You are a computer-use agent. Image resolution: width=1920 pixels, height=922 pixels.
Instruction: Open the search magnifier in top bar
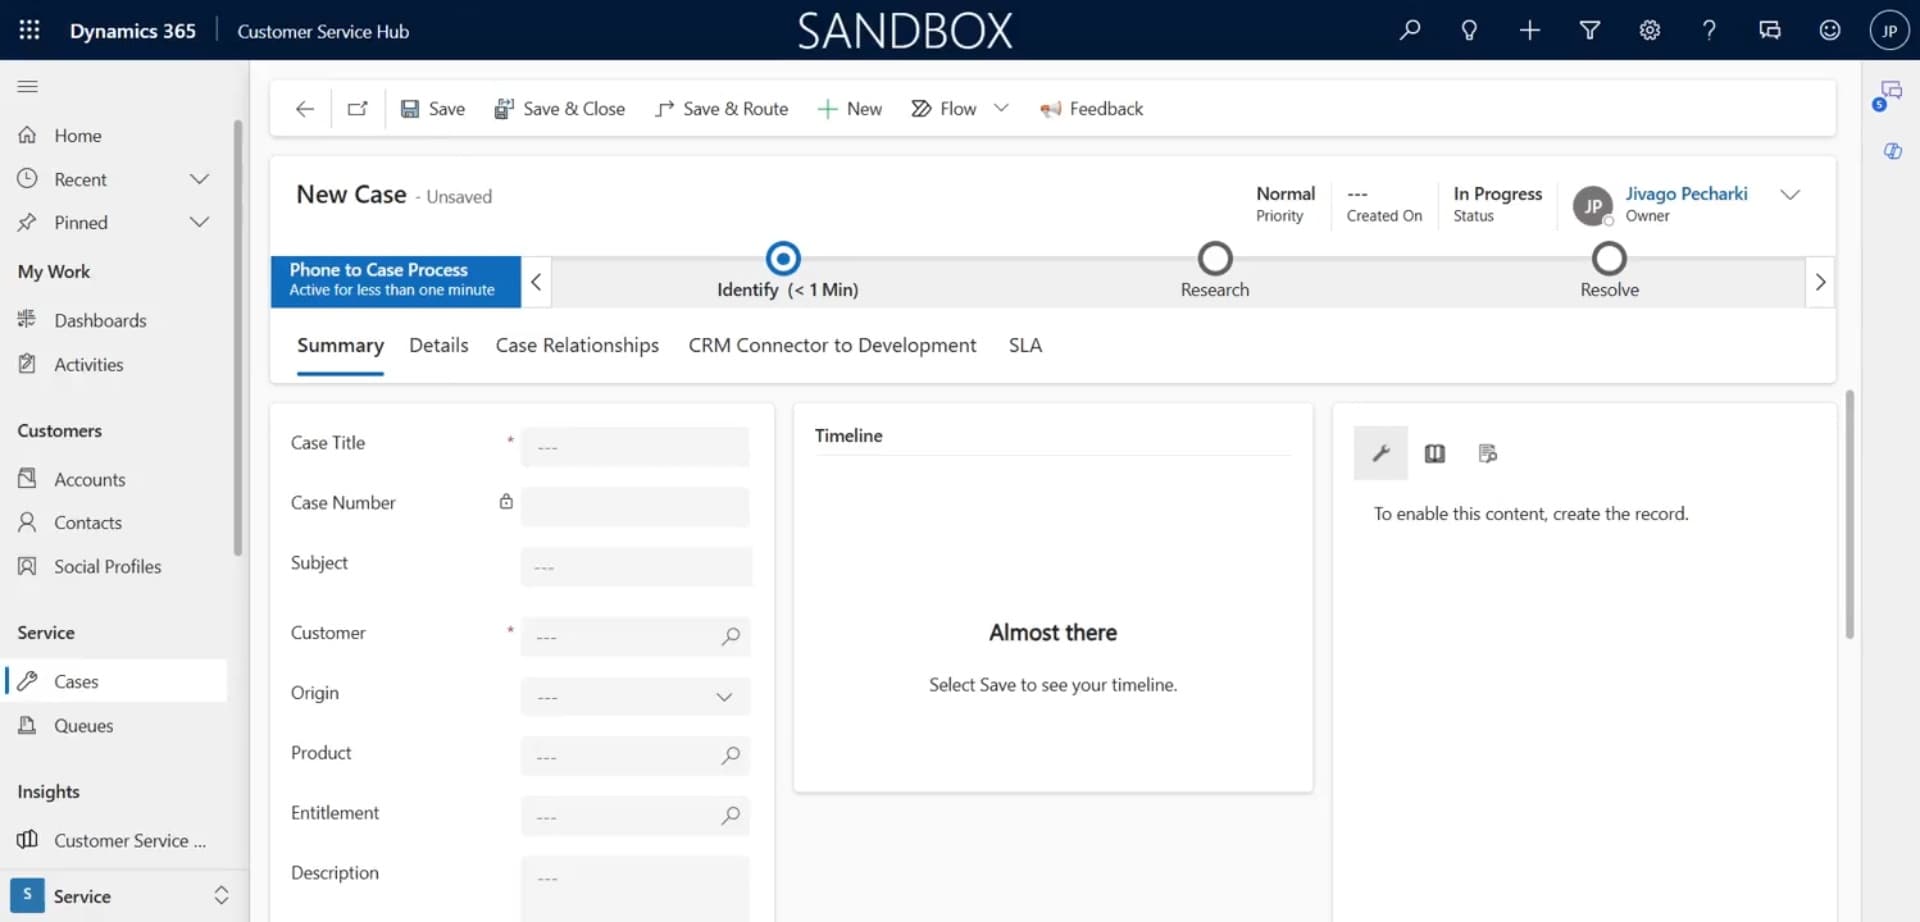tap(1410, 30)
